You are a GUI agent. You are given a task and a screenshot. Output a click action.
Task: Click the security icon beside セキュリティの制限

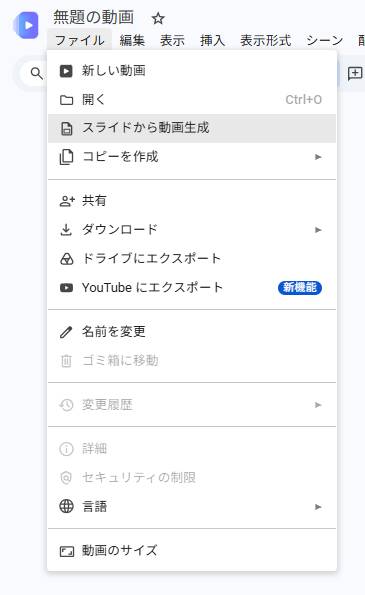[66, 477]
